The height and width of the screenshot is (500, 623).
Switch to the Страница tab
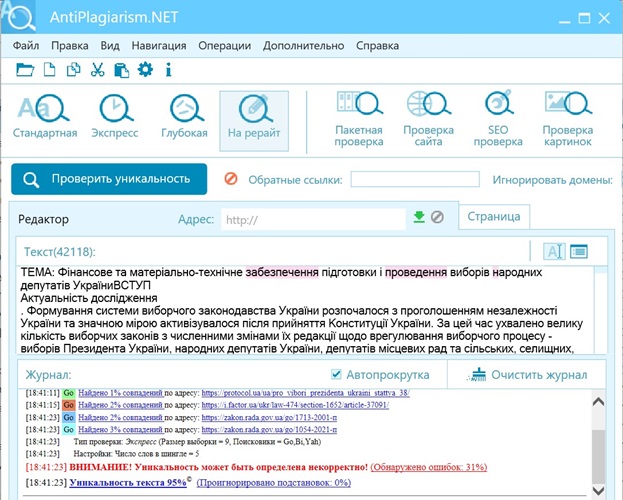click(494, 217)
